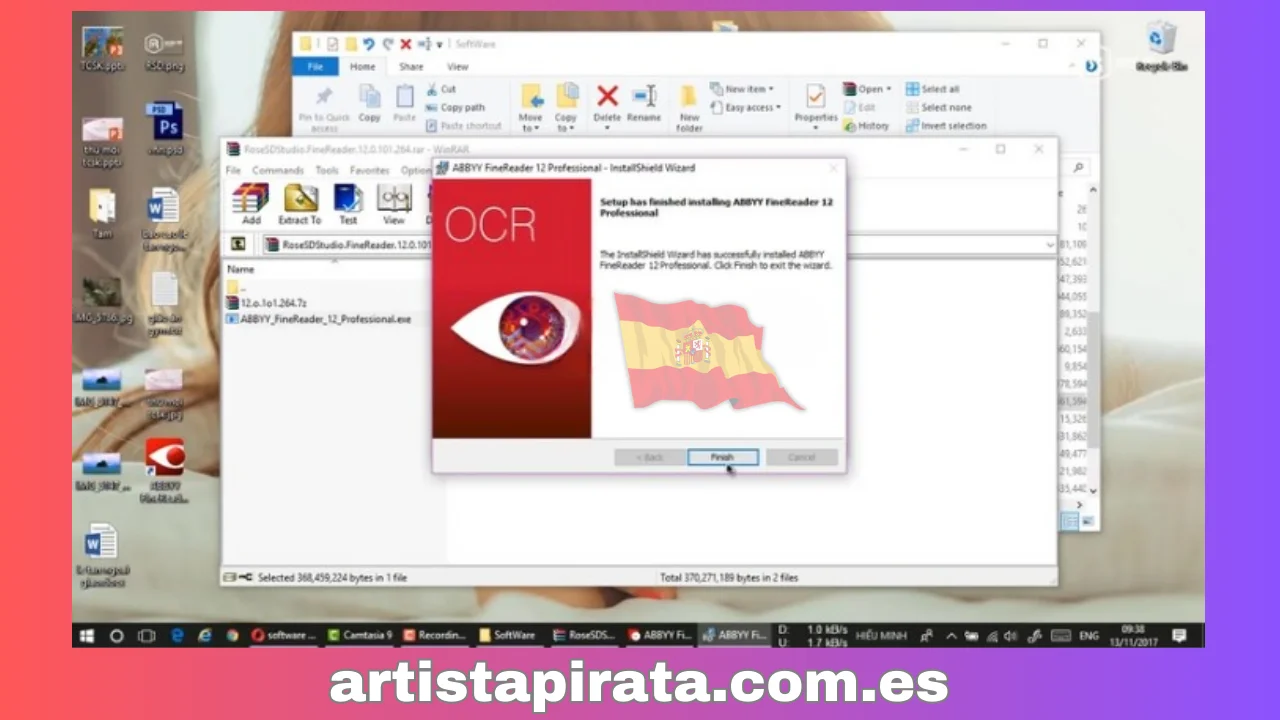Screen dimensions: 1280x720
Task: Click the Copy icon in Explorer ribbon
Action: point(370,103)
